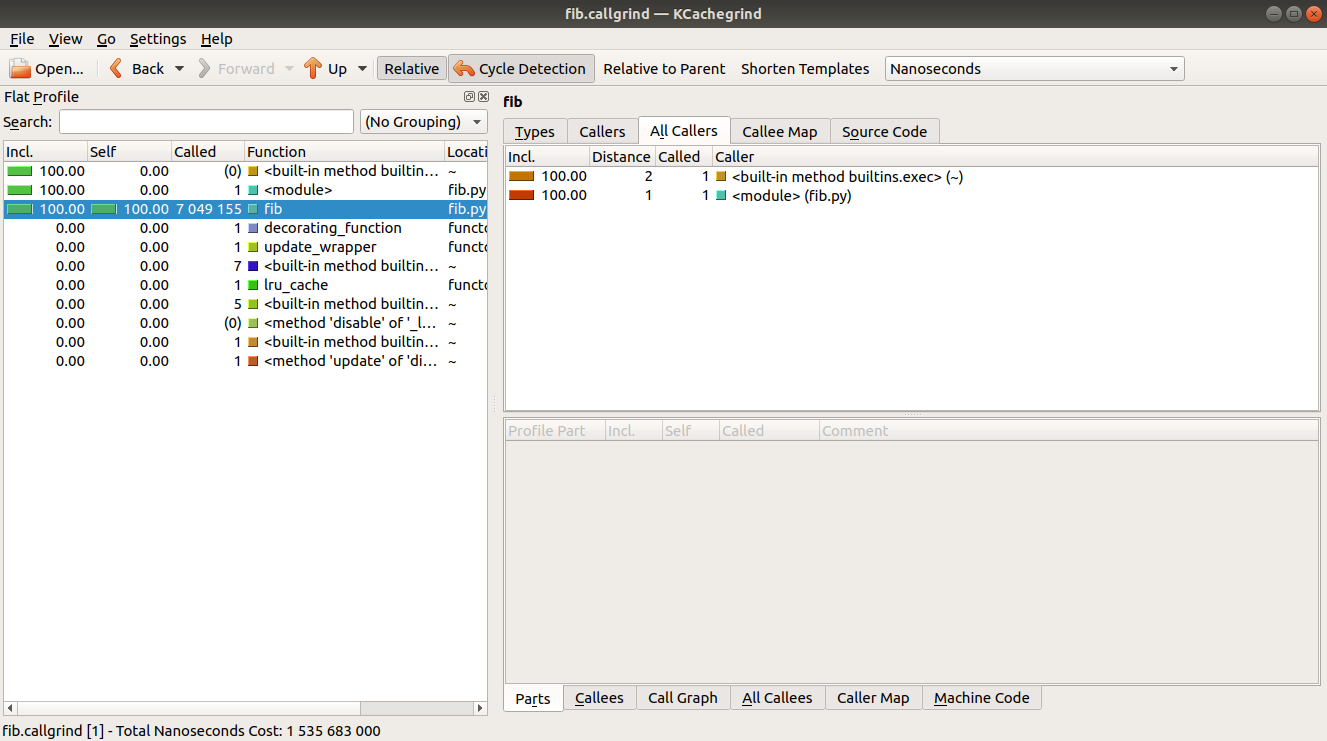
Task: Select the <module> (fib.py) caller row
Action: click(x=912, y=196)
